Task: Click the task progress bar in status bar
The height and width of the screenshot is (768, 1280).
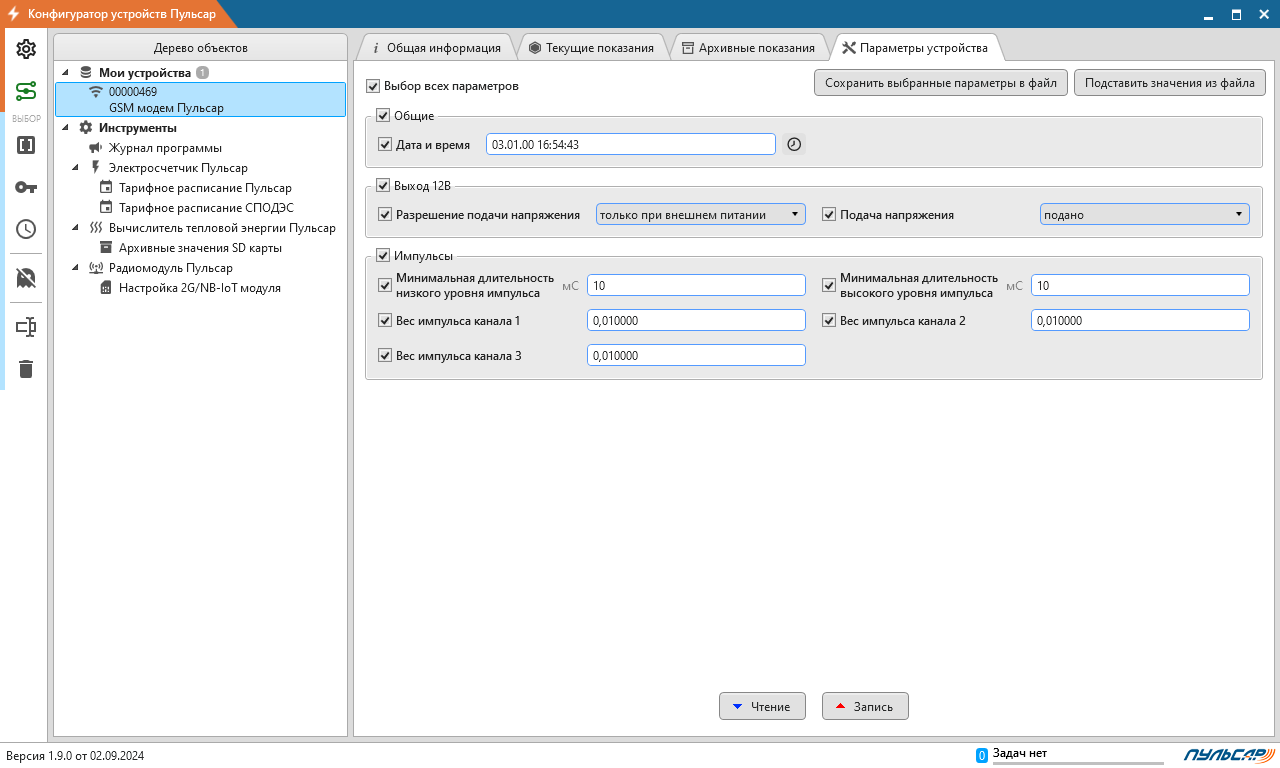Action: [1078, 763]
